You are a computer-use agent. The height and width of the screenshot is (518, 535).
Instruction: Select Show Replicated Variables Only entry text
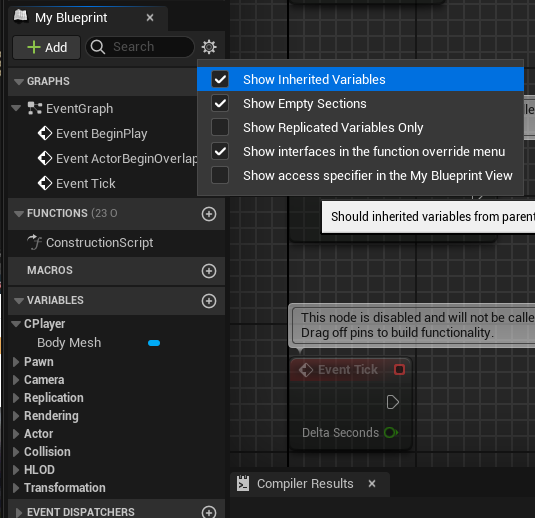[333, 128]
